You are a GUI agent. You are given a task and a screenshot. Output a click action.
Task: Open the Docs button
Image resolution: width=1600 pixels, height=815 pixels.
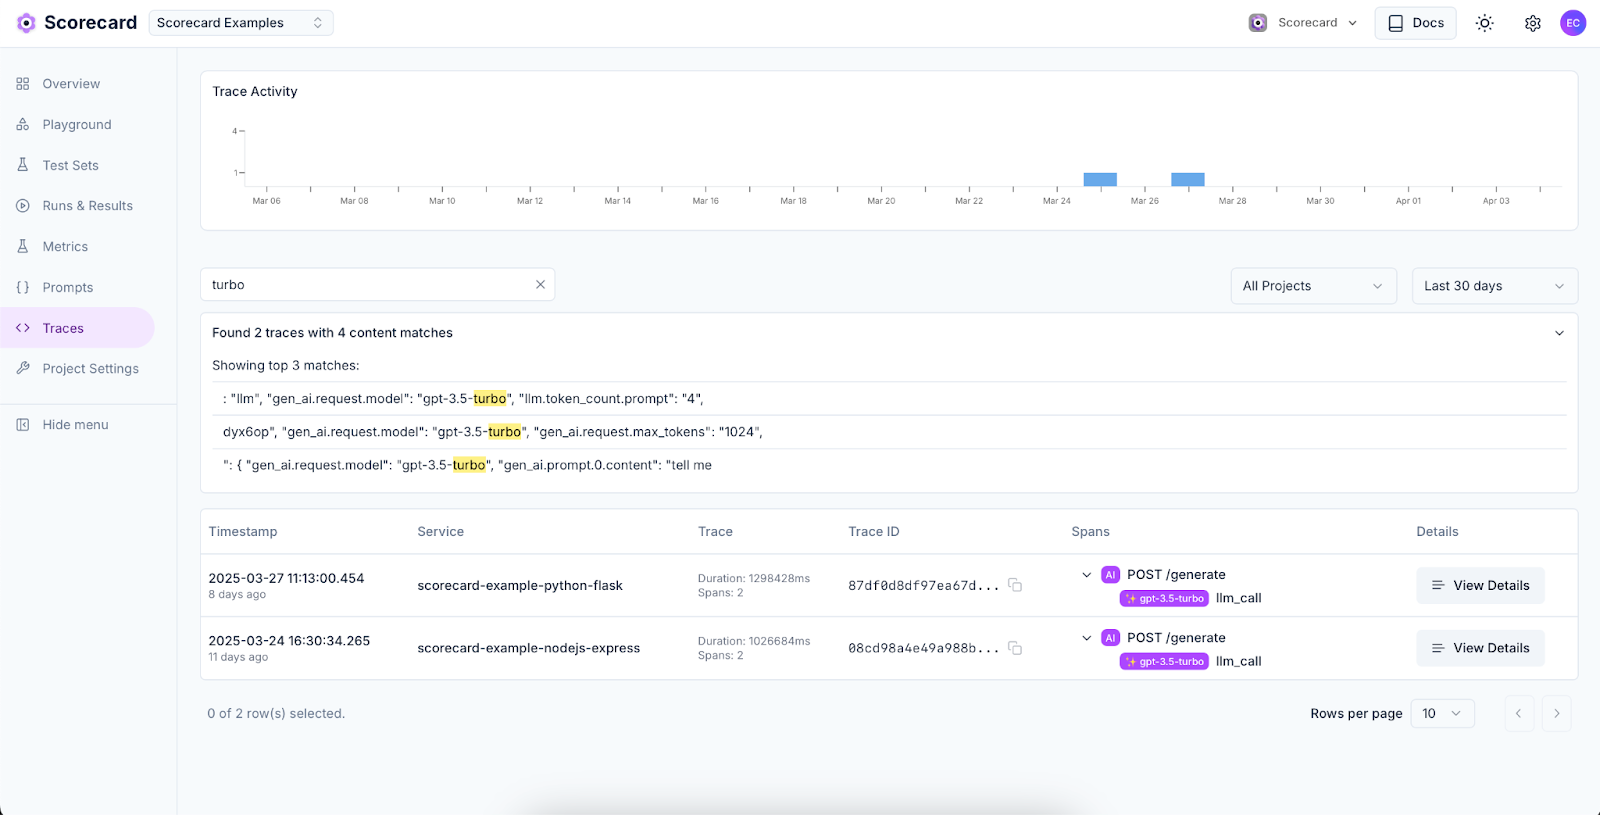pos(1415,23)
